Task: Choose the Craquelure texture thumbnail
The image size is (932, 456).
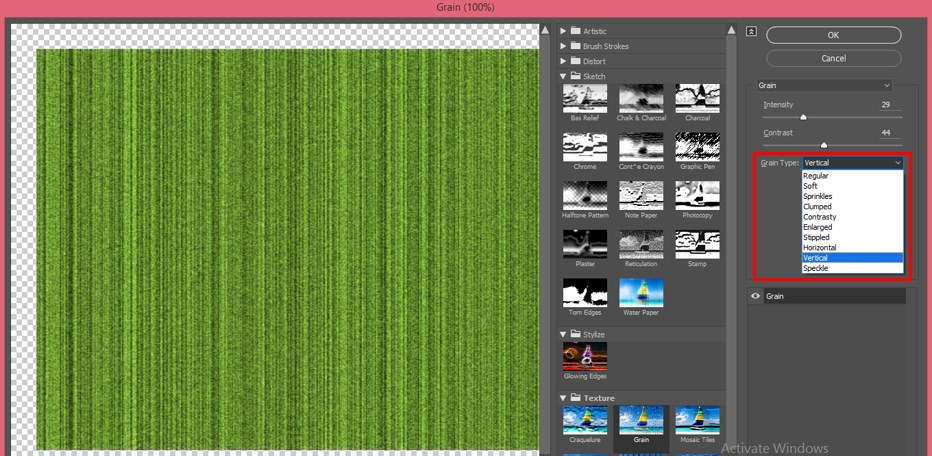Action: tap(585, 420)
